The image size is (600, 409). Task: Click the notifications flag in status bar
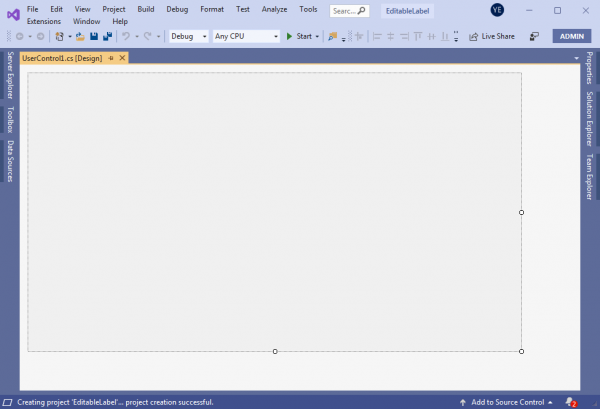tap(569, 401)
